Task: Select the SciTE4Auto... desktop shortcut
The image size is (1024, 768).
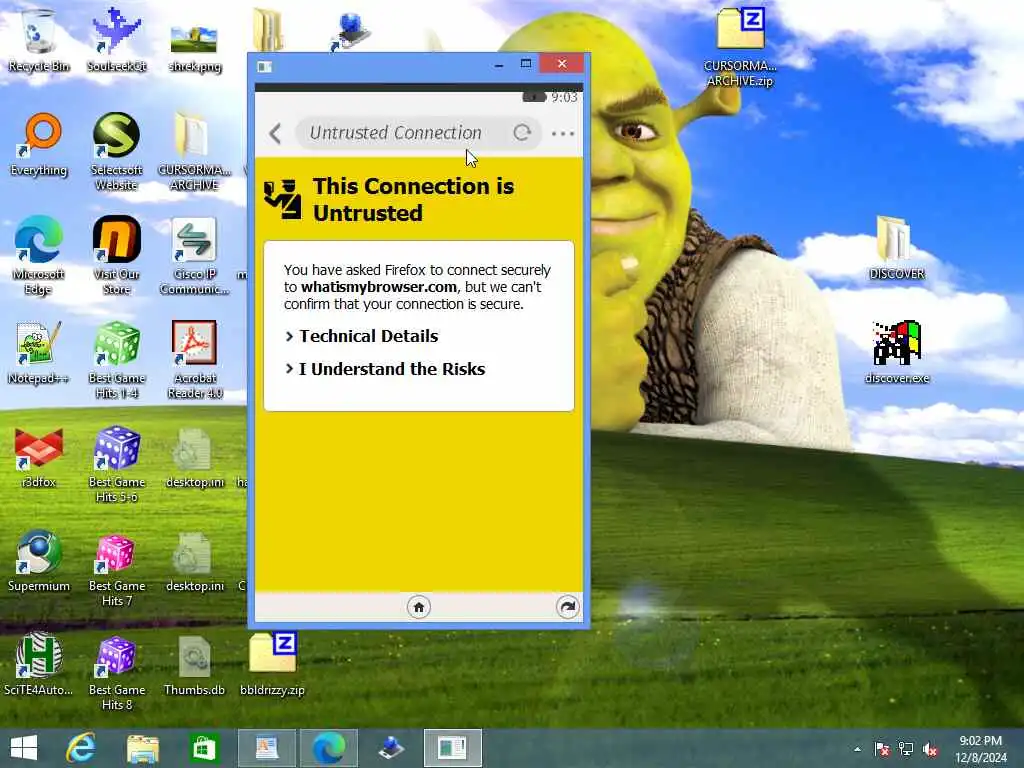Action: (x=39, y=664)
